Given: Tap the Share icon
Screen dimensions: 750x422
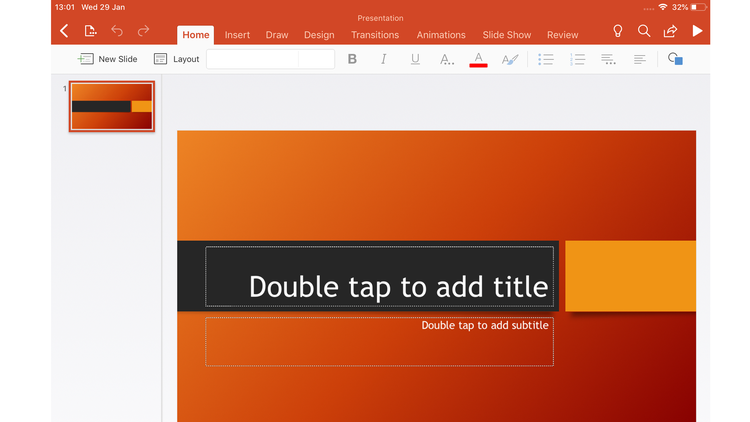Looking at the screenshot, I should point(670,32).
